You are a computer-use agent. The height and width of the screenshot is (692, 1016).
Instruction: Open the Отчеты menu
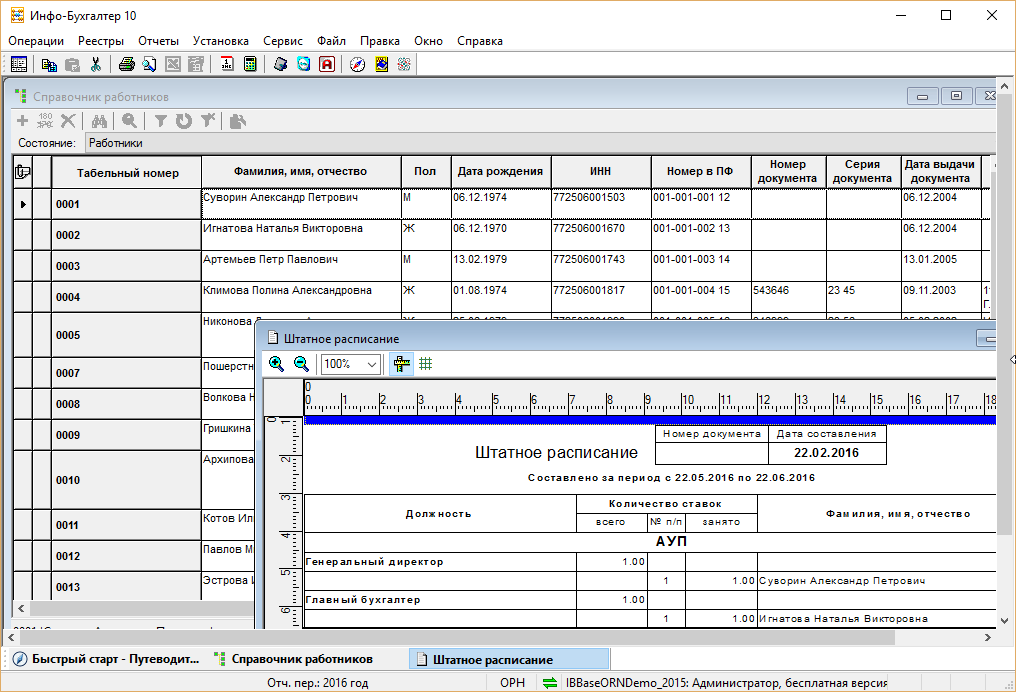pos(158,41)
